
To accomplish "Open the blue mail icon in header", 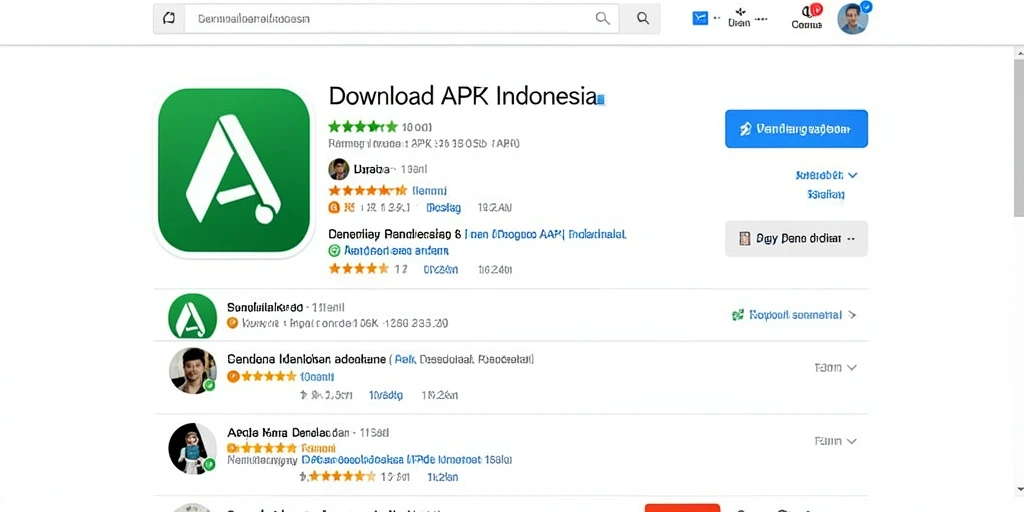I will 700,18.
